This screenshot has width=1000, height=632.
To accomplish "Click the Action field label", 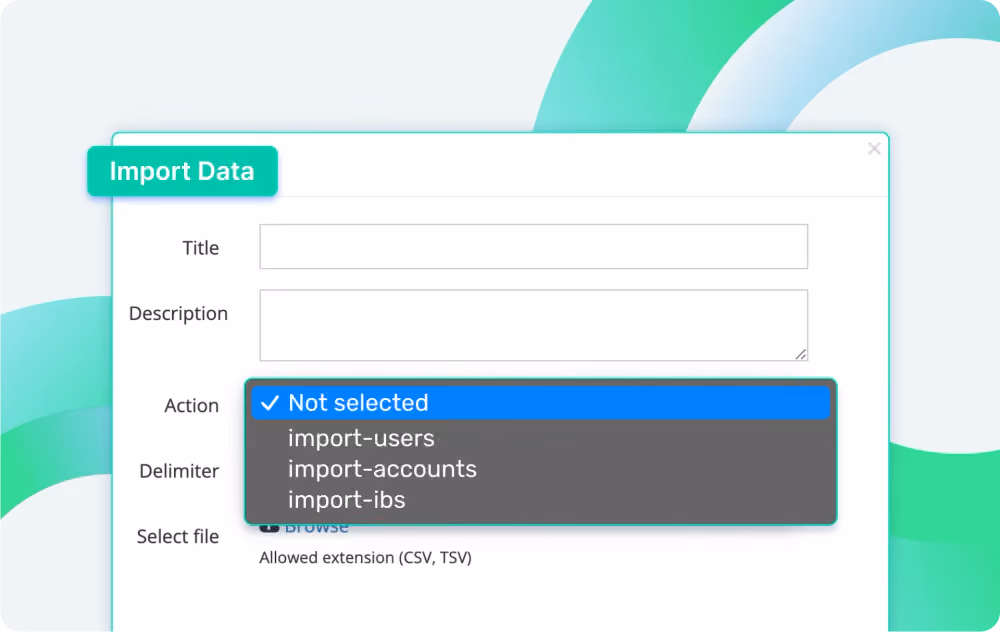I will [191, 406].
